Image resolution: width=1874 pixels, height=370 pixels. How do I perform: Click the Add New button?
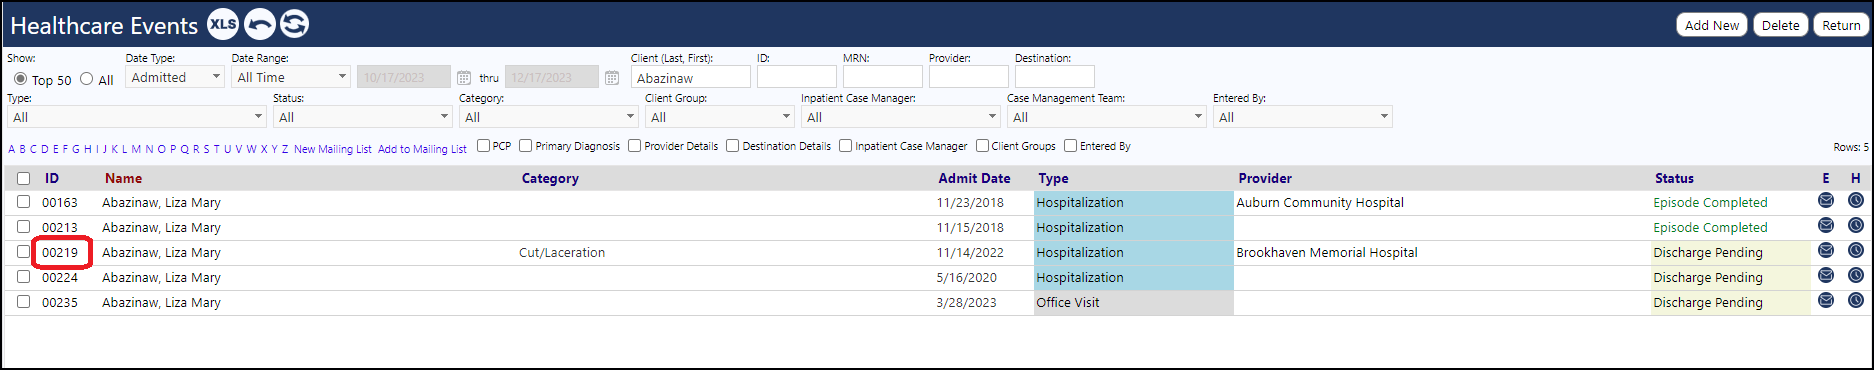click(x=1712, y=25)
